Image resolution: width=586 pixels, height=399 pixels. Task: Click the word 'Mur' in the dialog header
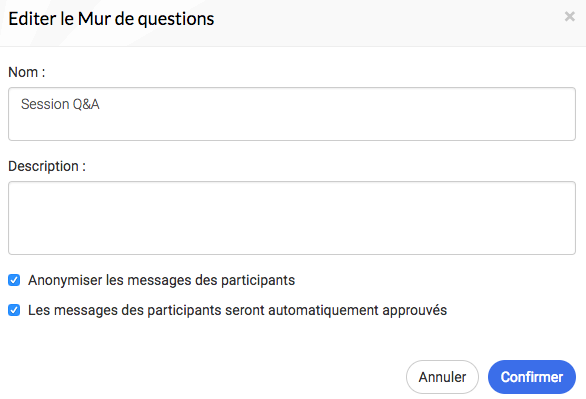[94, 19]
